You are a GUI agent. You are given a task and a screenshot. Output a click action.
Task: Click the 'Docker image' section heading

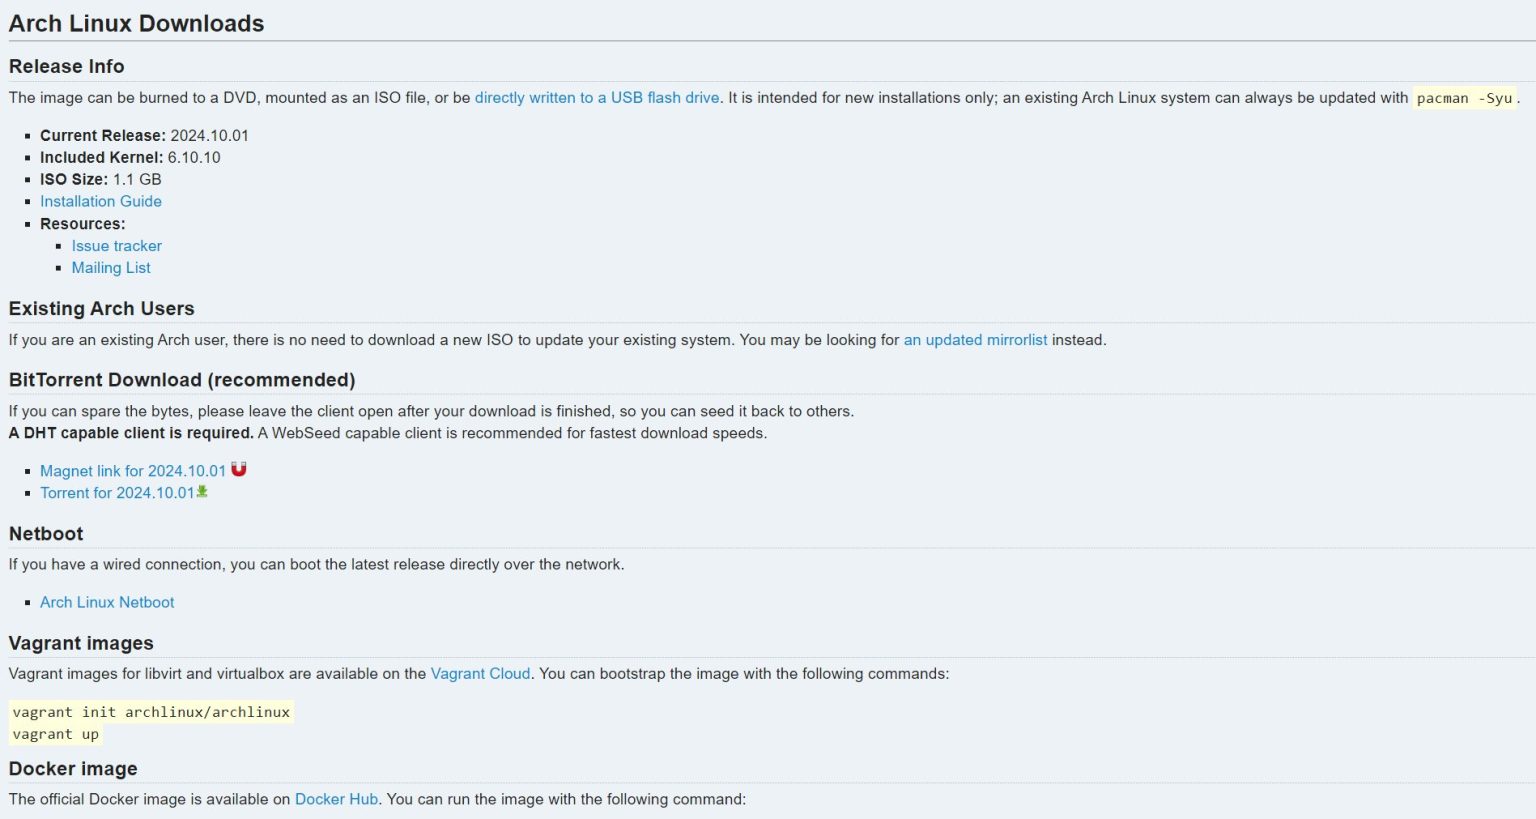[73, 769]
